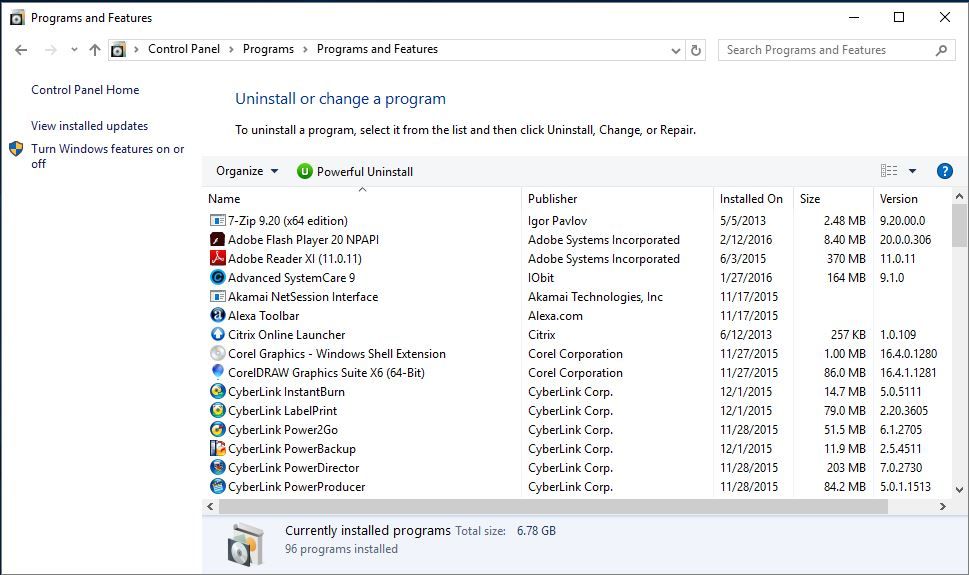
Task: Click the vertical scrollbar down arrow
Action: (x=959, y=490)
